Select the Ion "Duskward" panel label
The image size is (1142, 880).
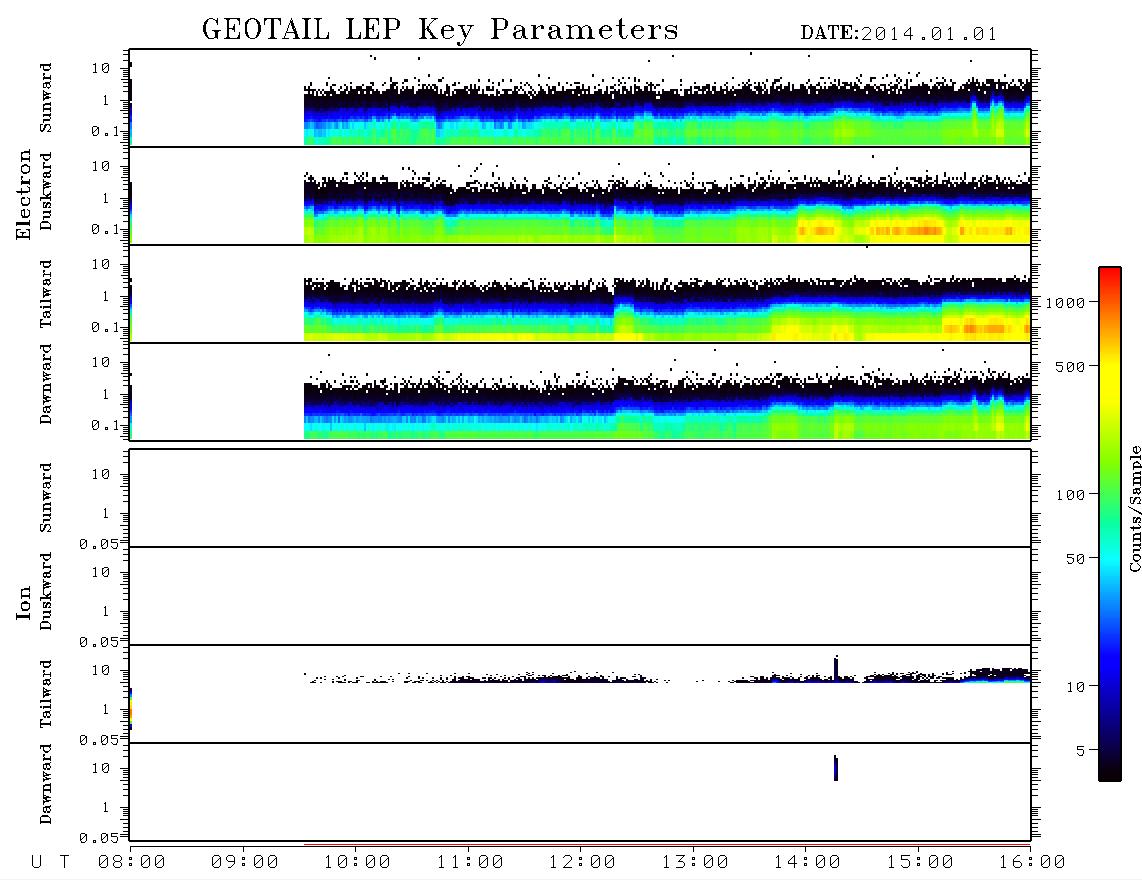pyautogui.click(x=46, y=591)
